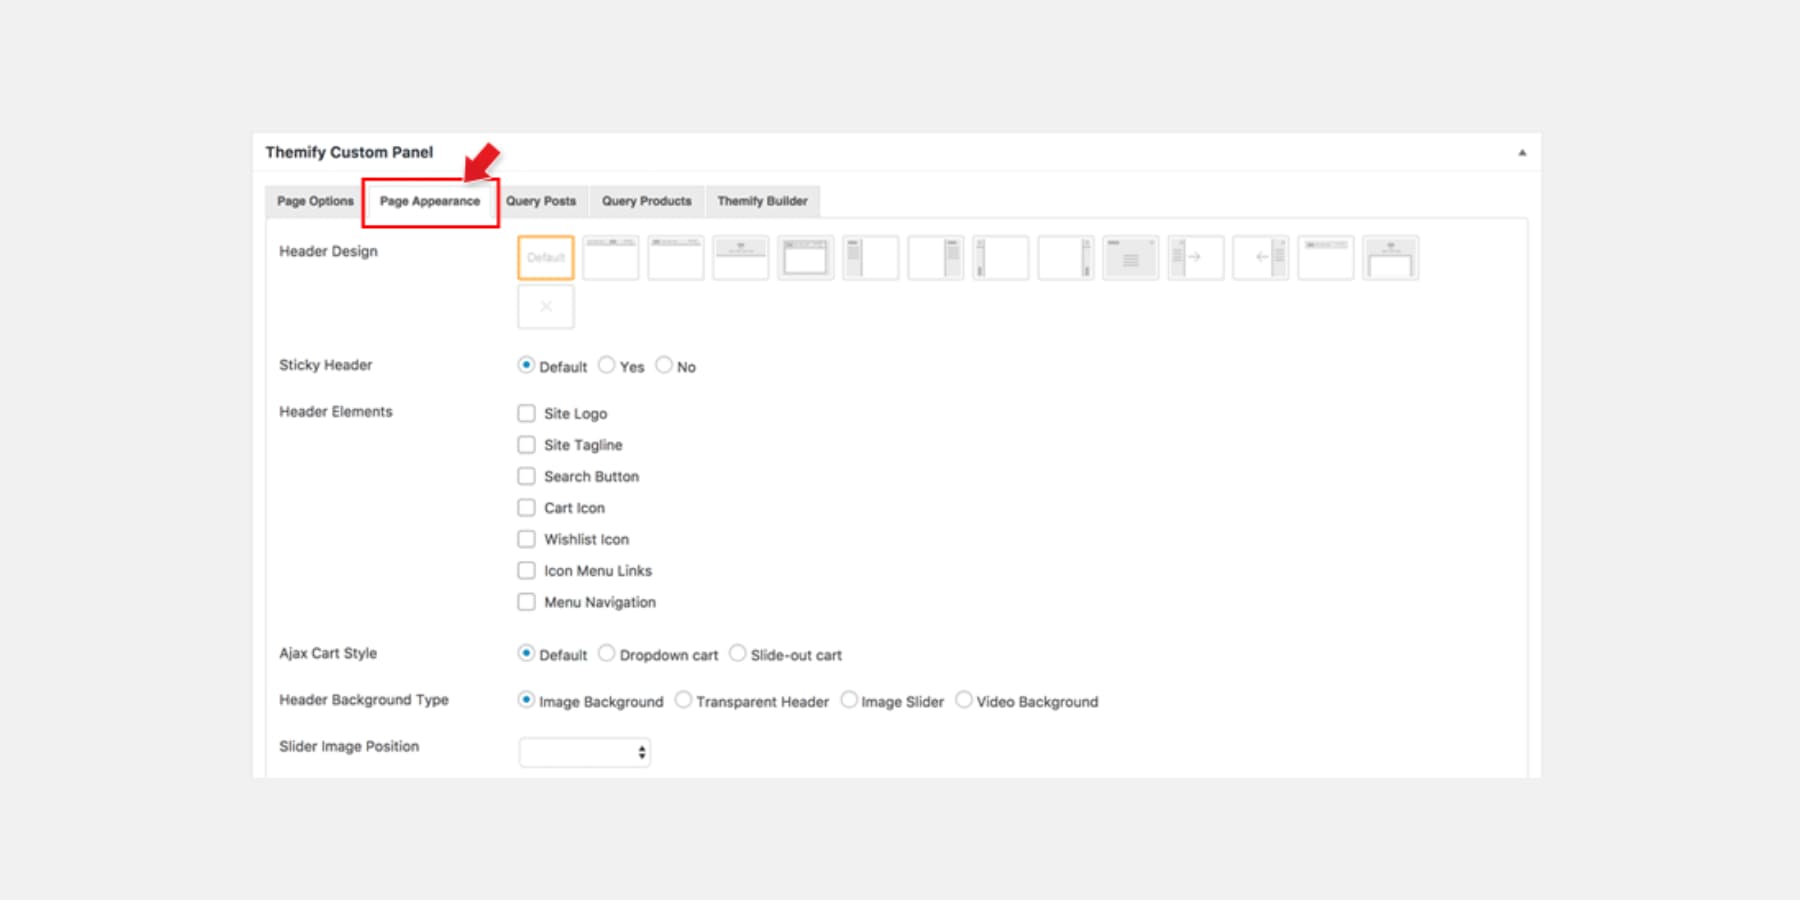The height and width of the screenshot is (900, 1800).
Task: Enable the Wishlist Icon header element
Action: coord(526,539)
